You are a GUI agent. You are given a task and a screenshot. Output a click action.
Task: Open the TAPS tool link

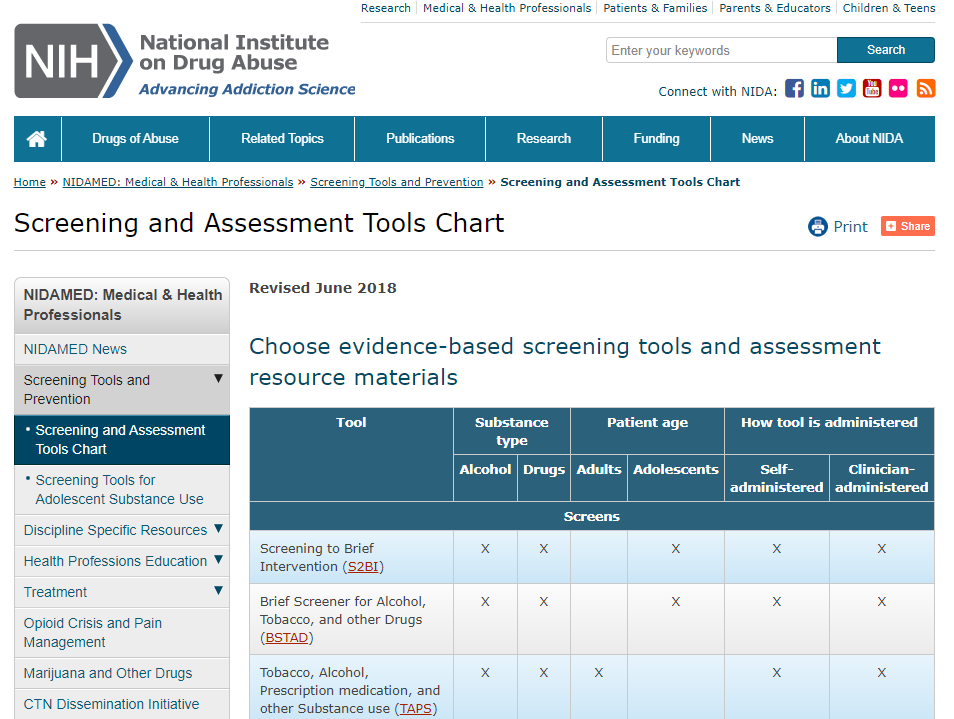pos(416,709)
